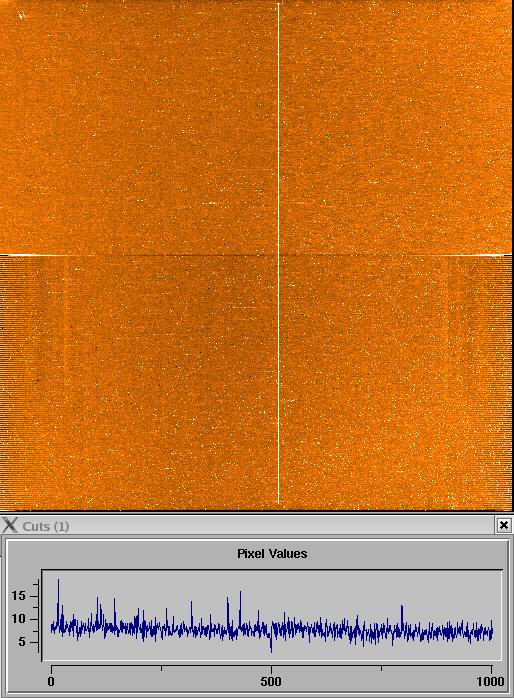The width and height of the screenshot is (514, 698).
Task: Click the unlabeled tick between 0 and 500
Action: 161,668
